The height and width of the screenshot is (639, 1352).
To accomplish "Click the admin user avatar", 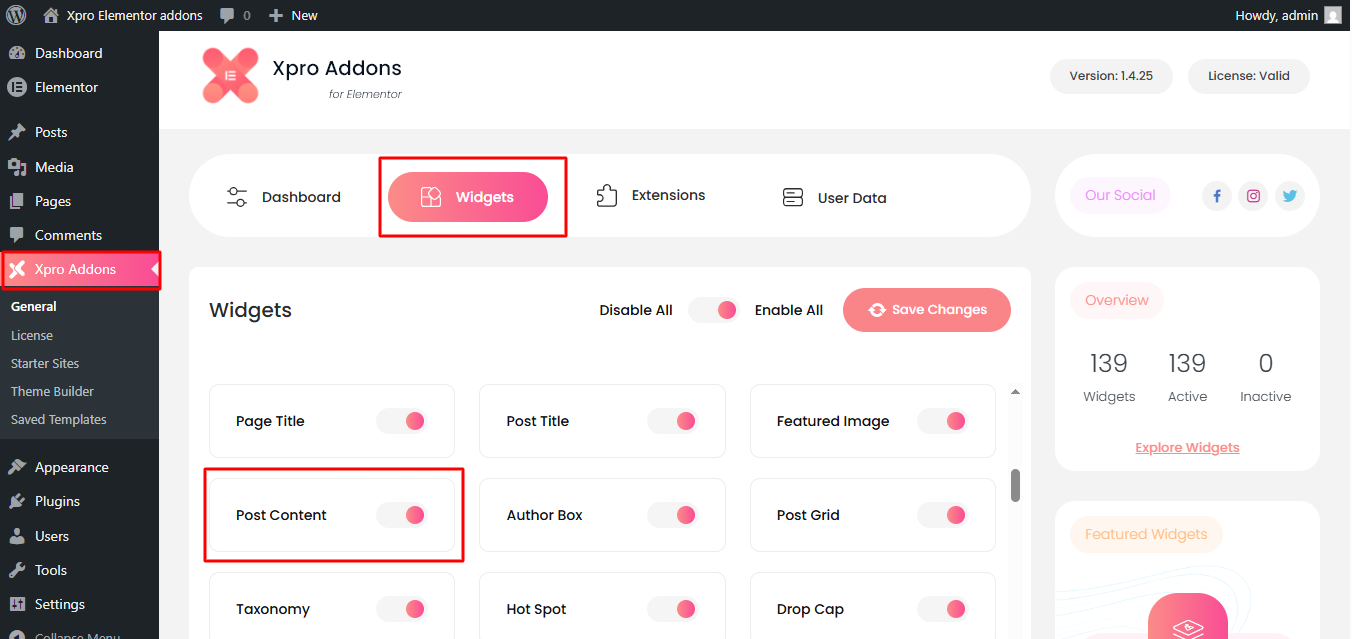I will pos(1332,15).
